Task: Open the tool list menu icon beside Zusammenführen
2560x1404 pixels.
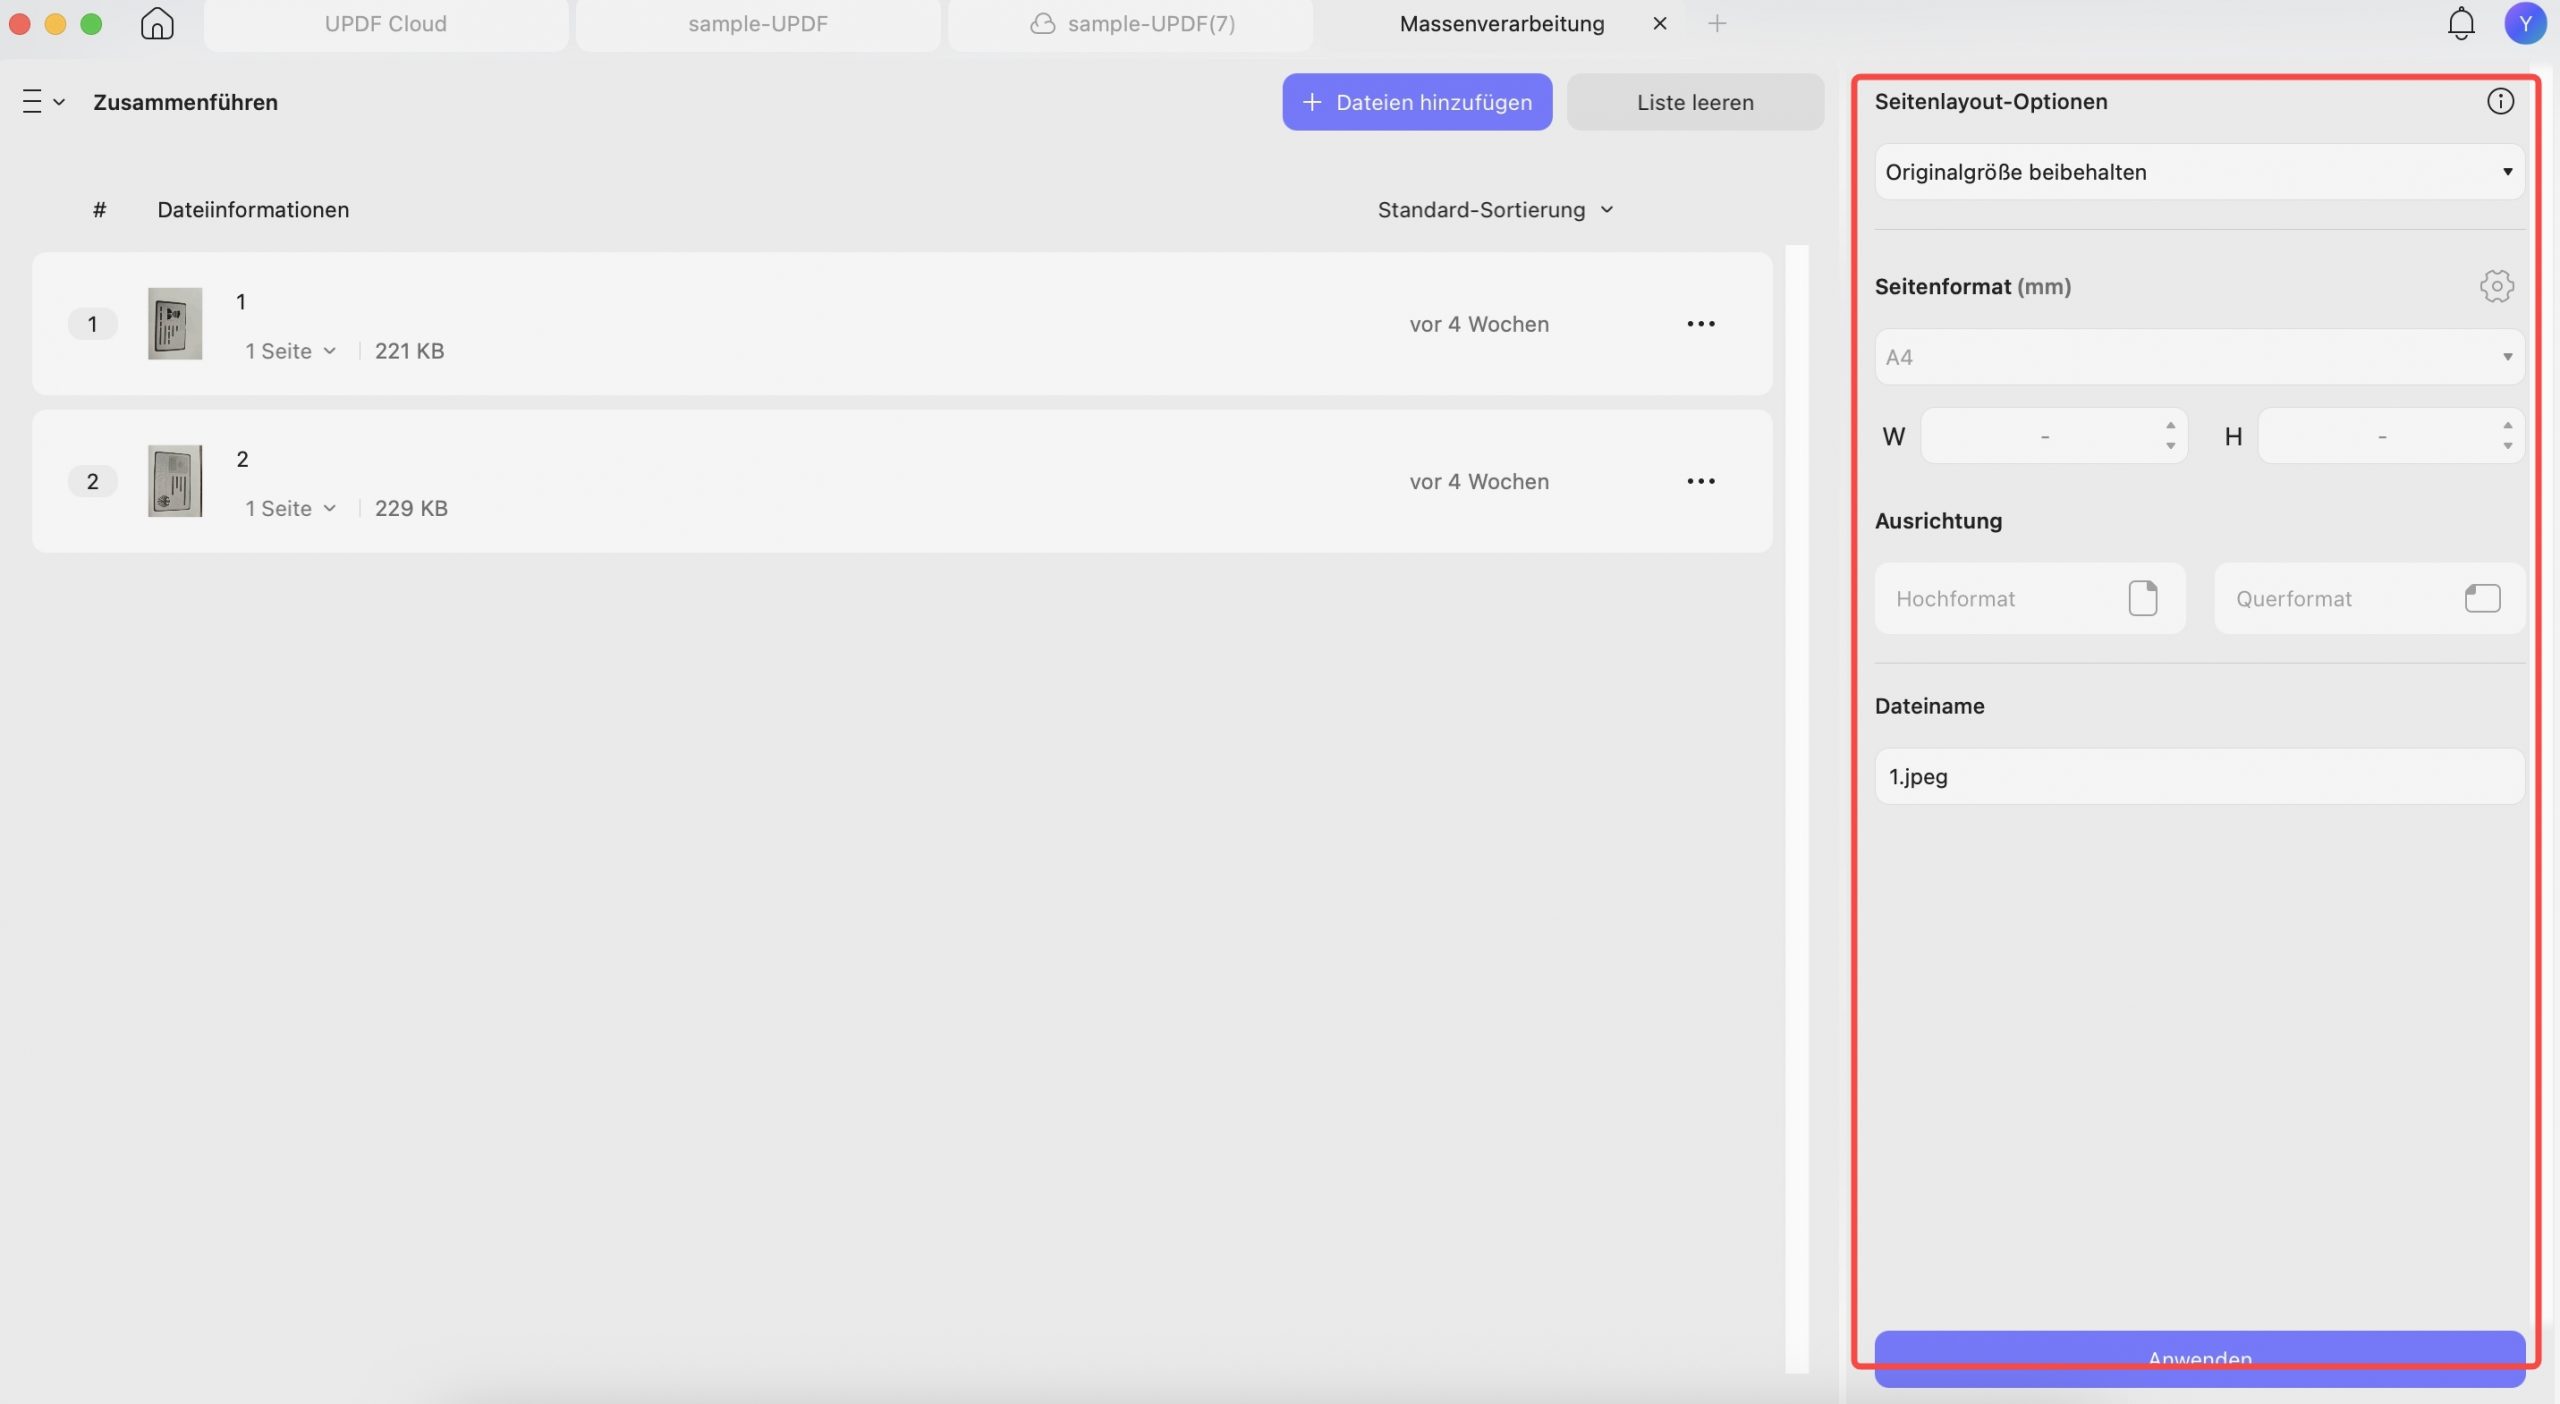Action: [x=43, y=102]
